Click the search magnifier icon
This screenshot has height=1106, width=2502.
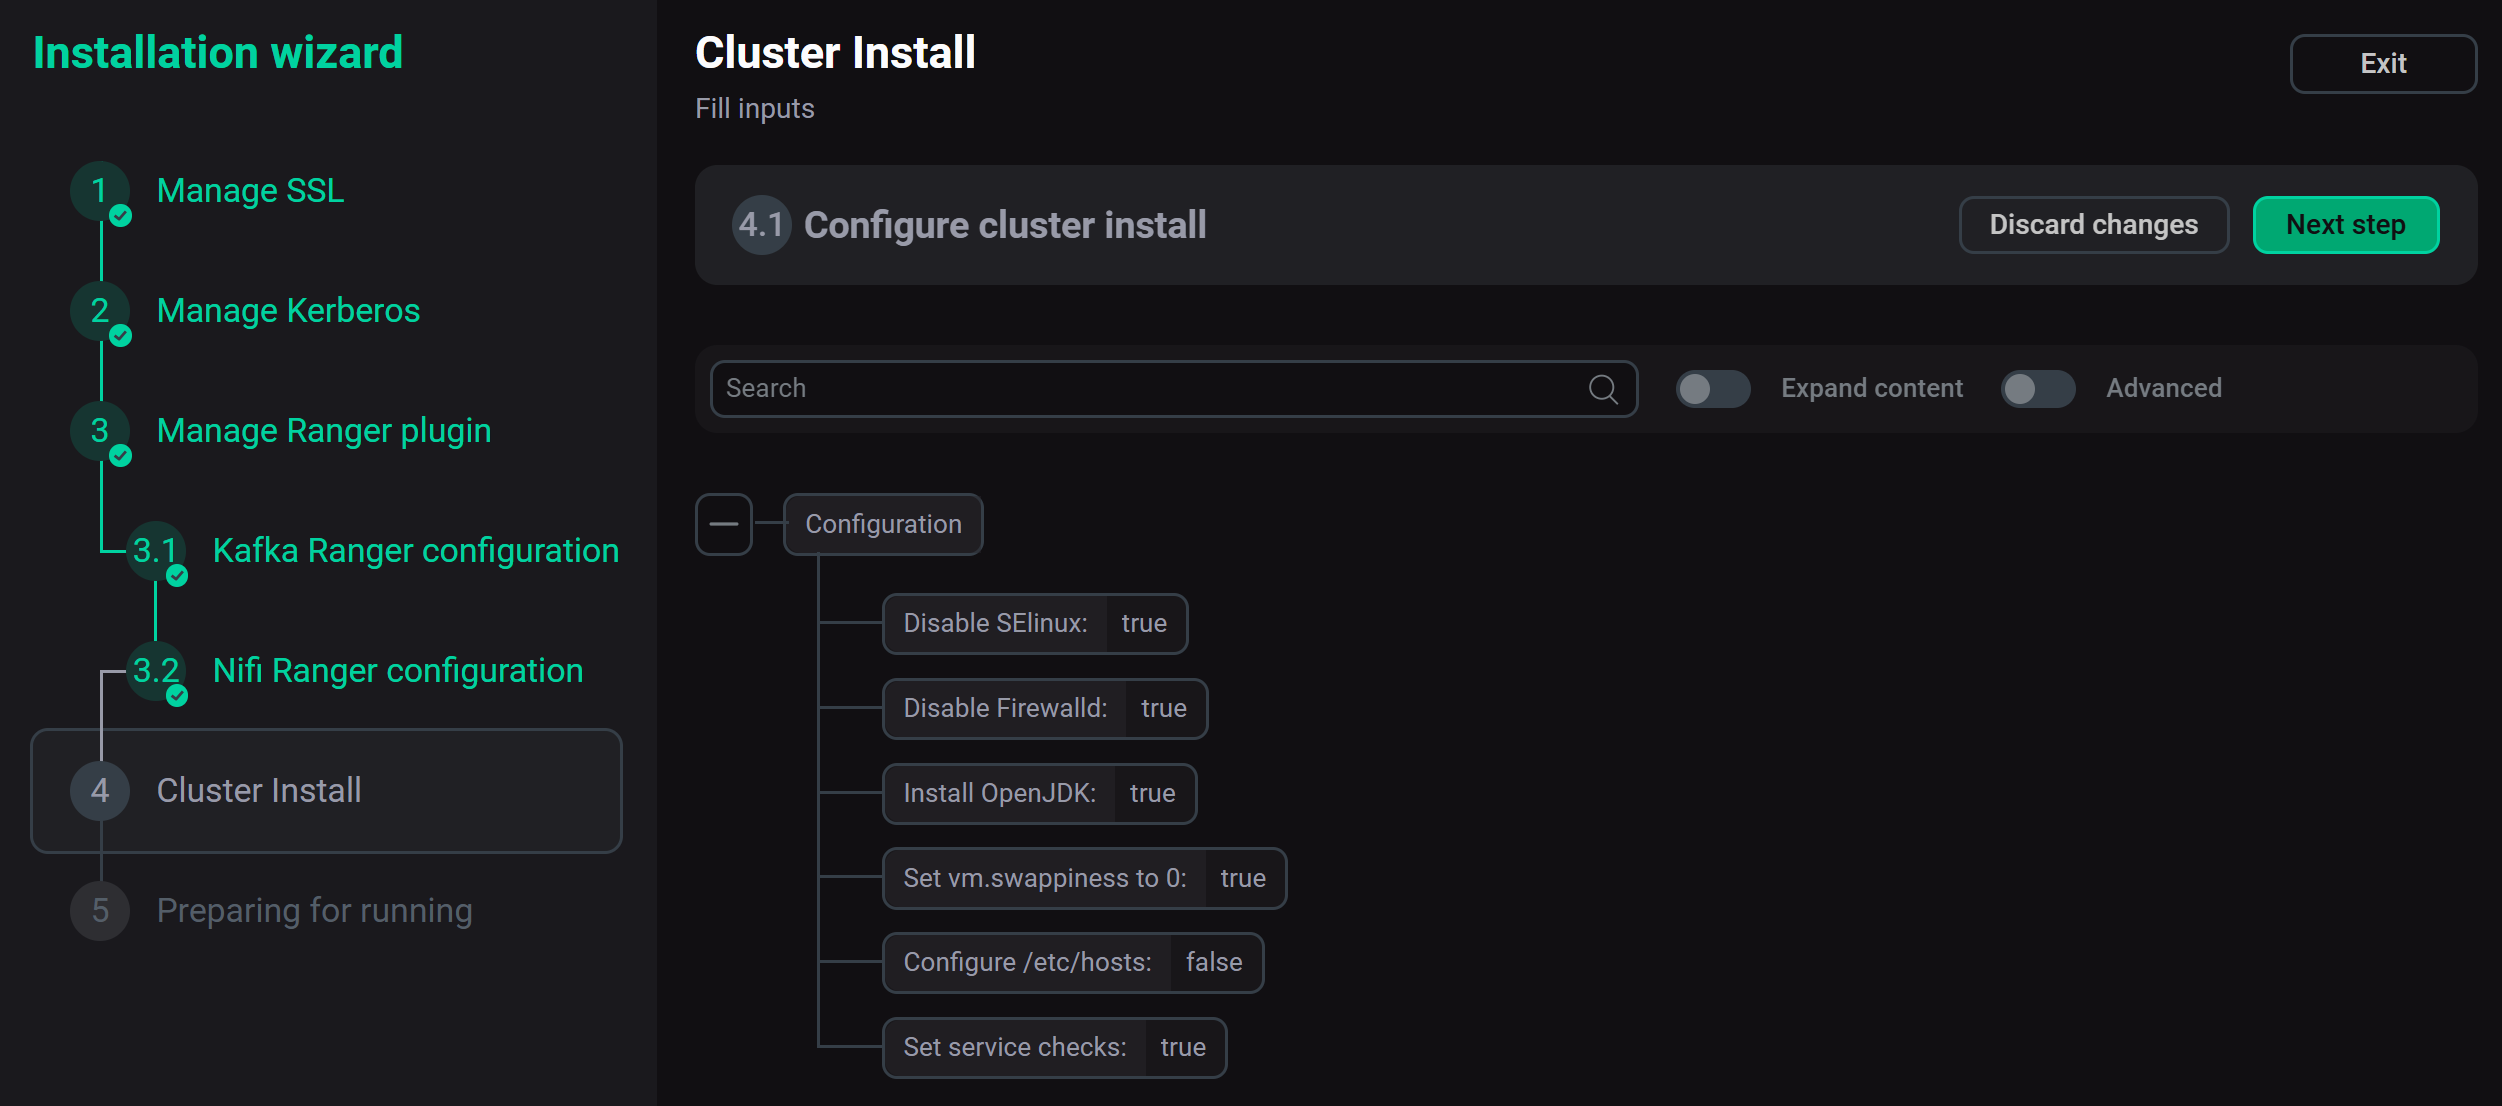pyautogui.click(x=1603, y=389)
